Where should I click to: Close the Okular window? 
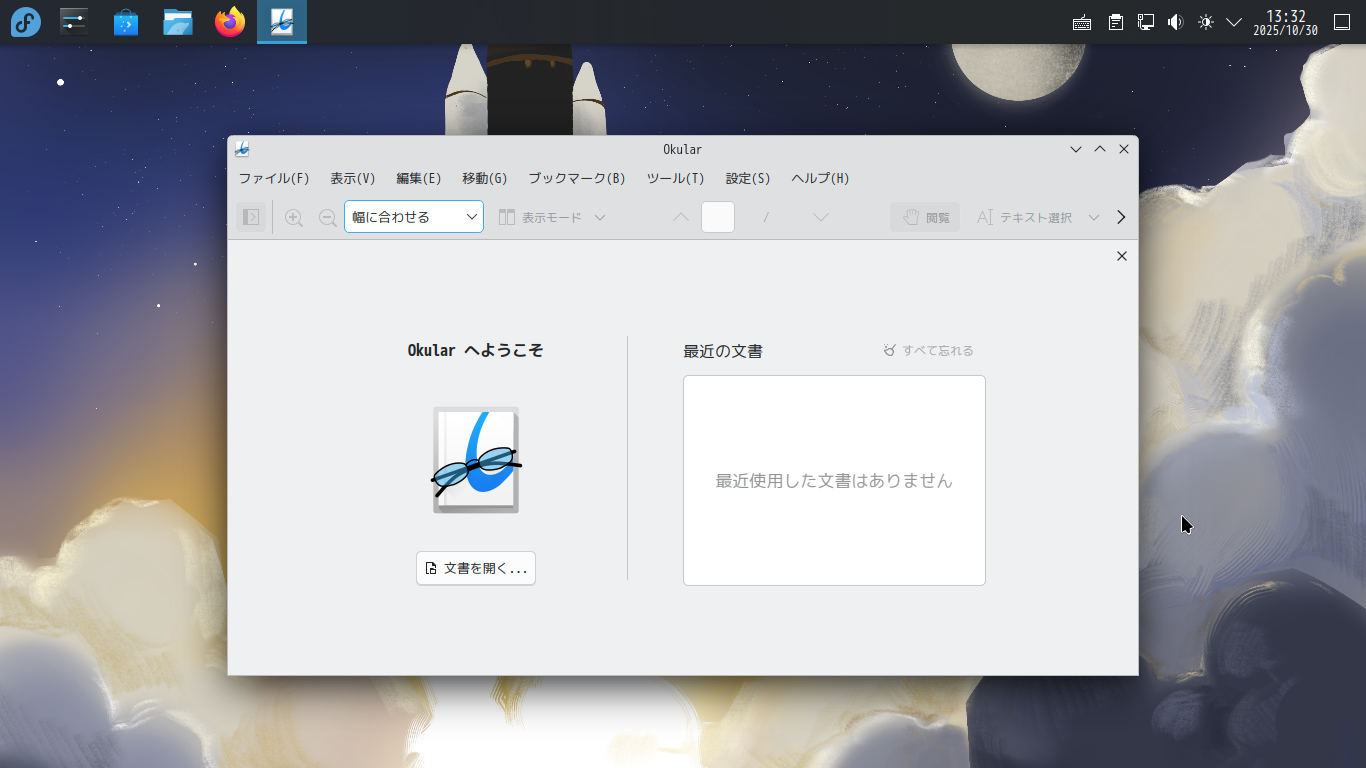(x=1124, y=149)
